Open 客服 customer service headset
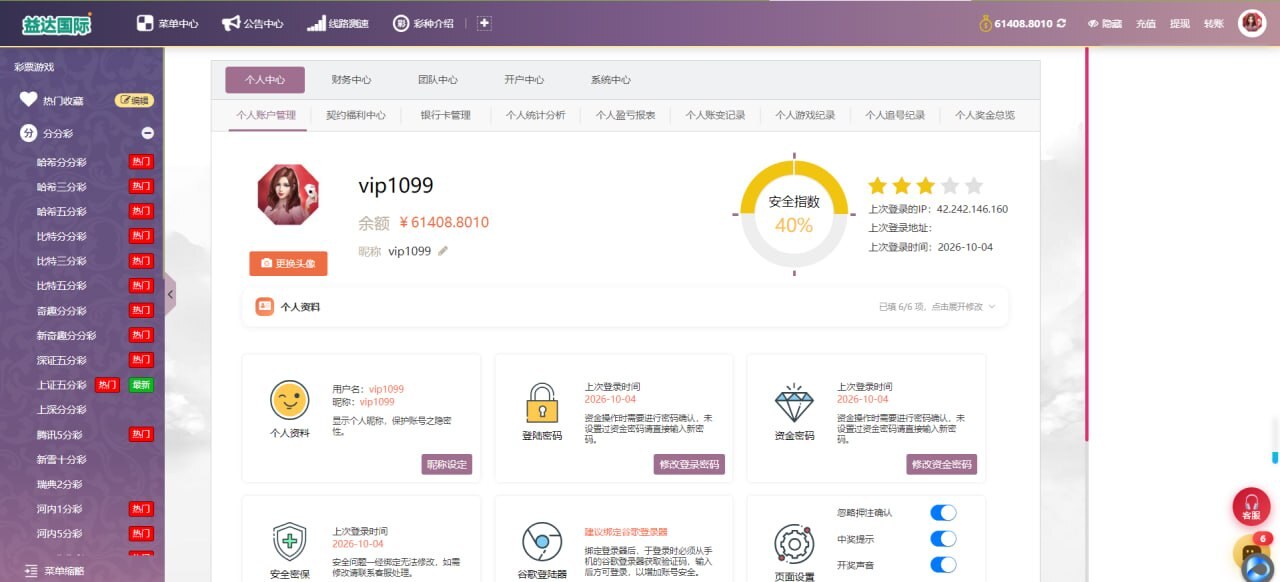Image resolution: width=1280 pixels, height=582 pixels. (x=1251, y=506)
